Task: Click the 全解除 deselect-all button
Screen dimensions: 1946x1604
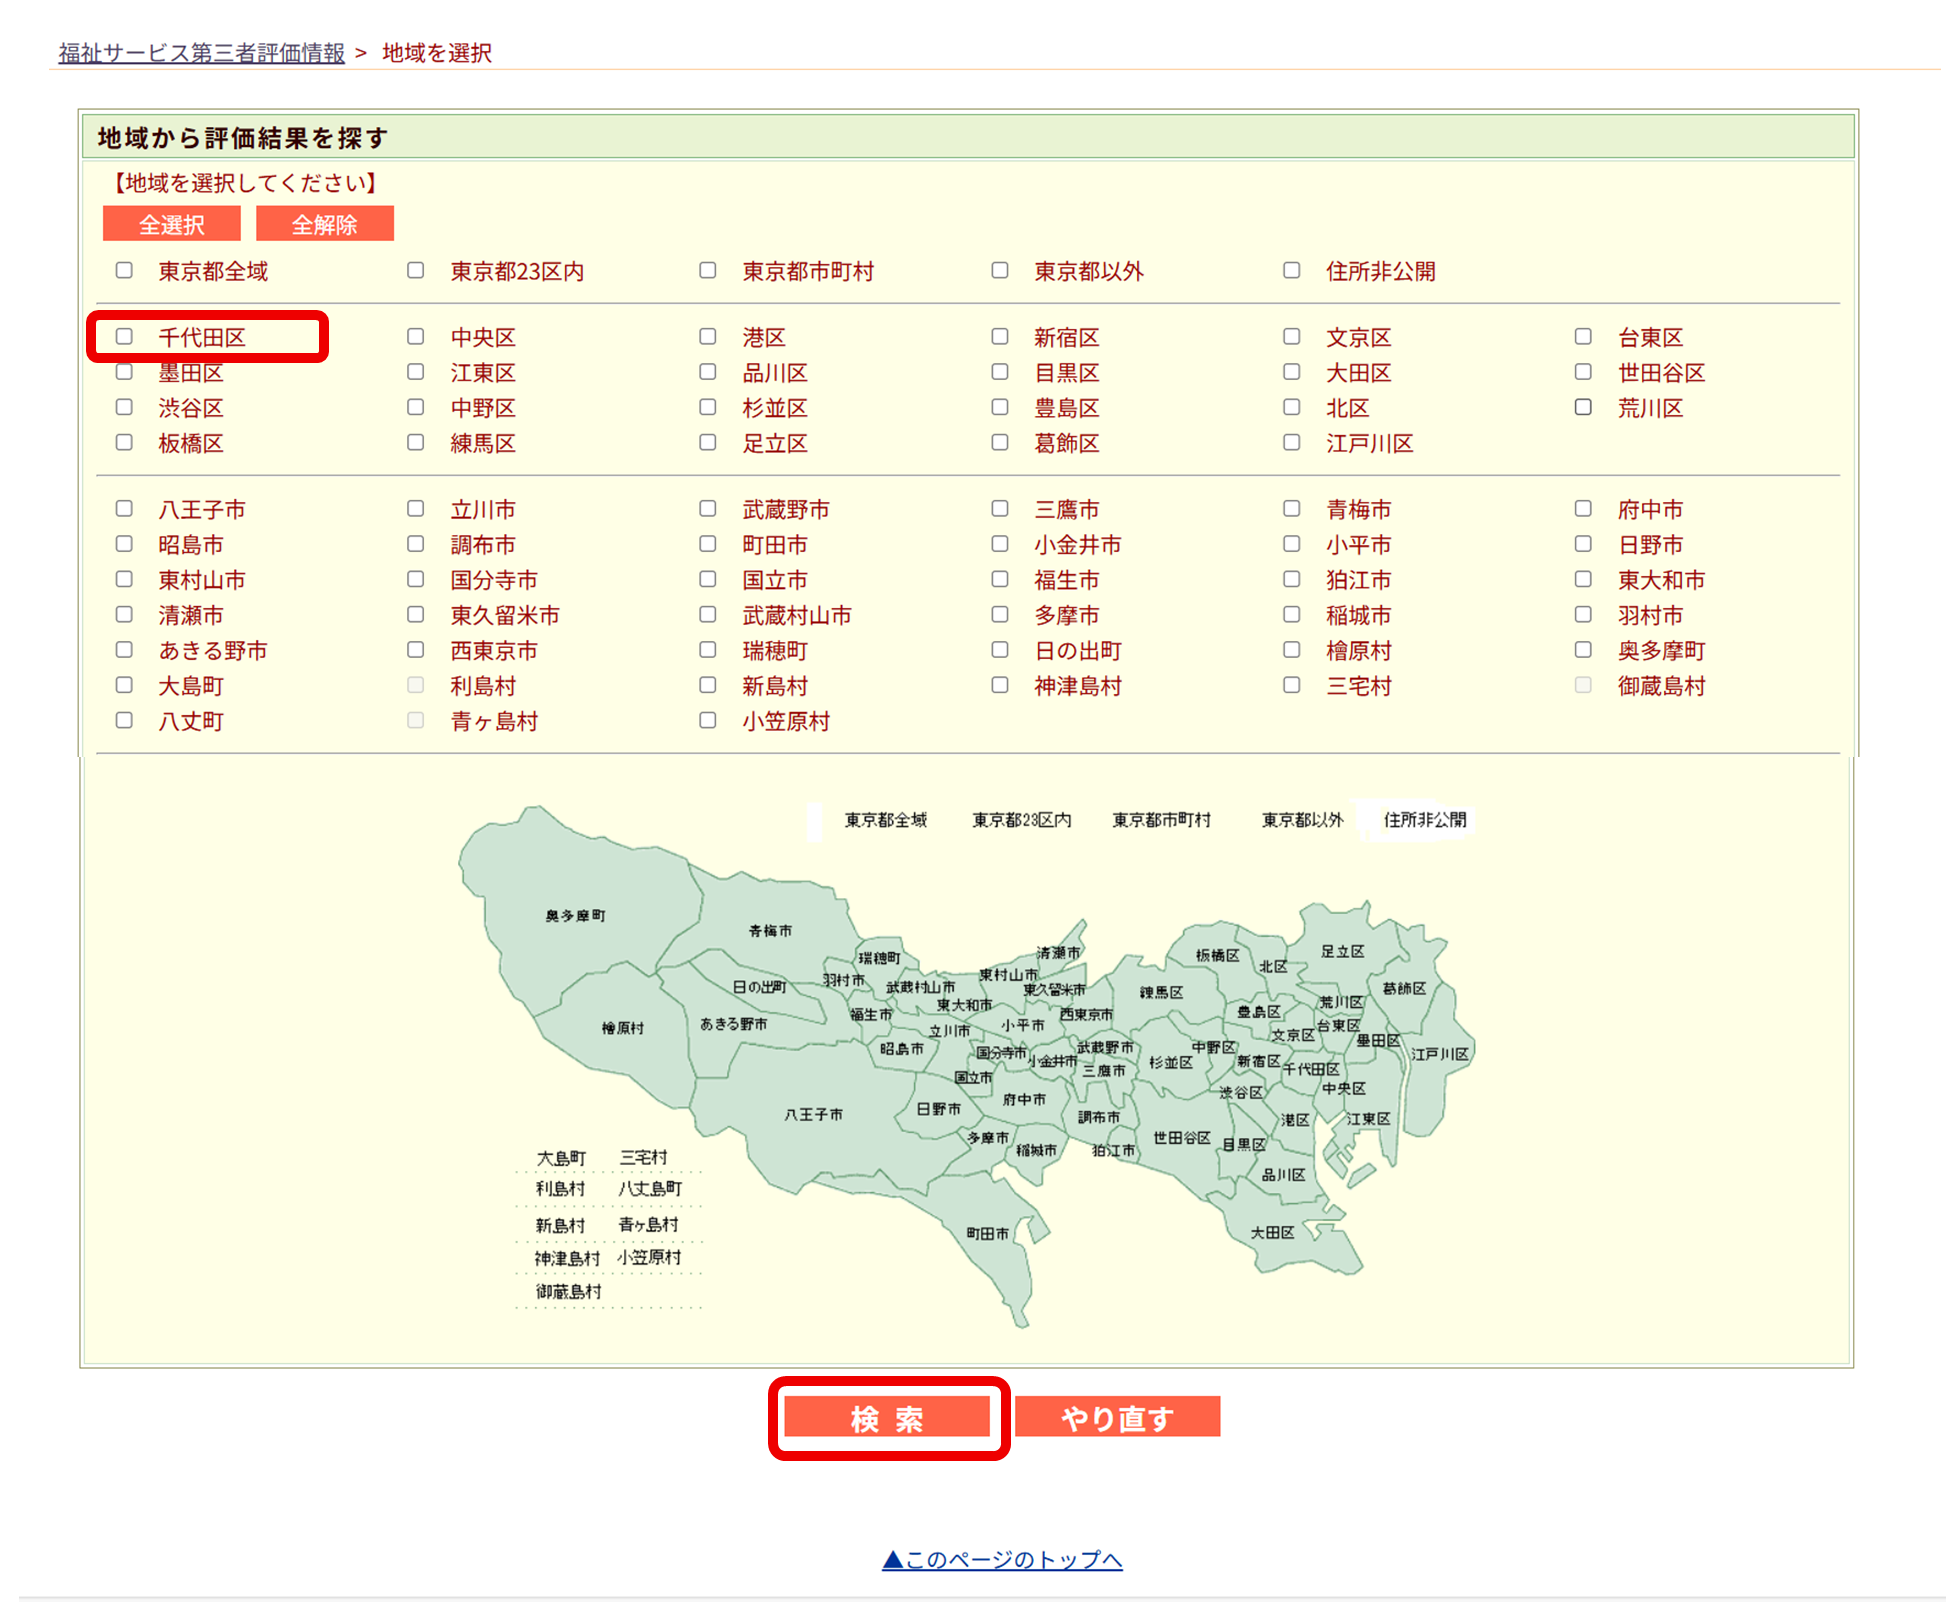Action: coord(324,224)
